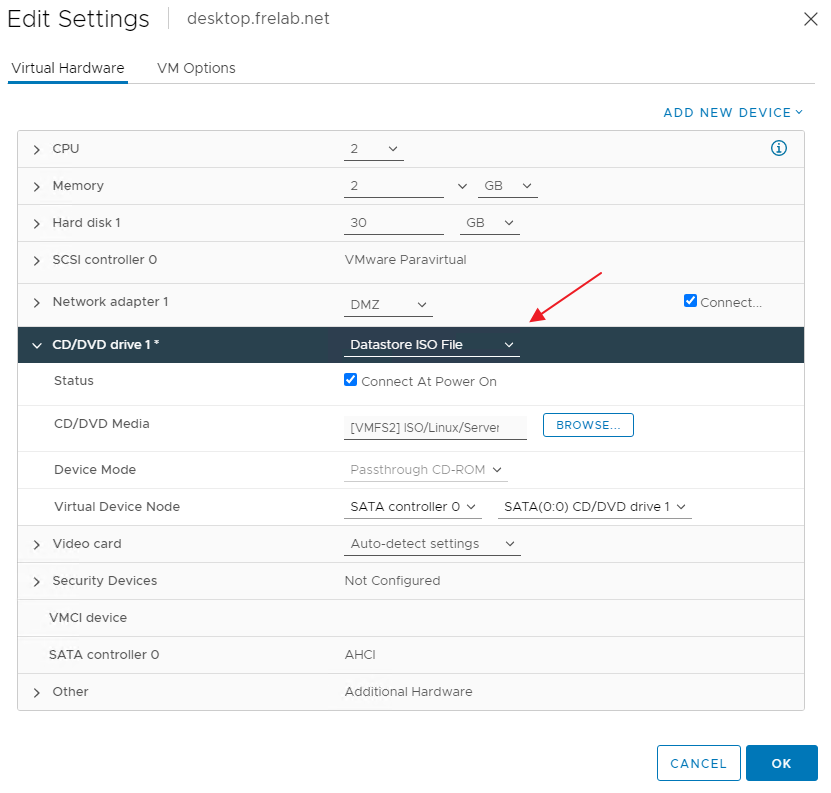Expand the Hard disk 1 row
Screen dimensions: 831x793
tap(37, 223)
